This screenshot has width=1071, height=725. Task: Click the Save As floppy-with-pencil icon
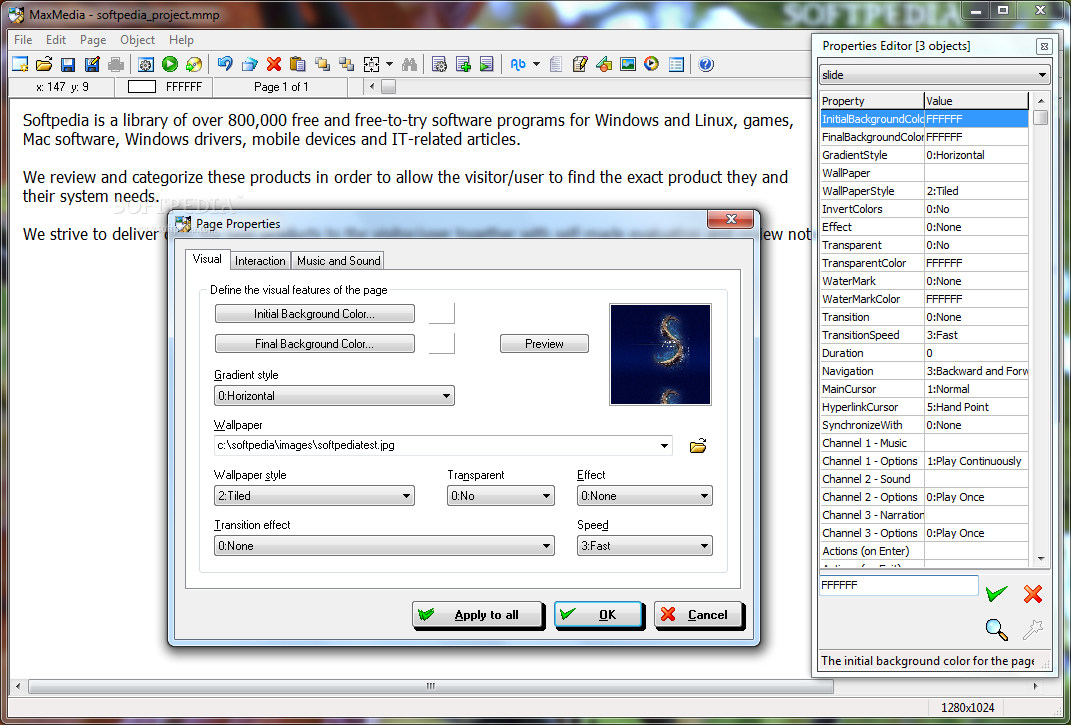(92, 64)
